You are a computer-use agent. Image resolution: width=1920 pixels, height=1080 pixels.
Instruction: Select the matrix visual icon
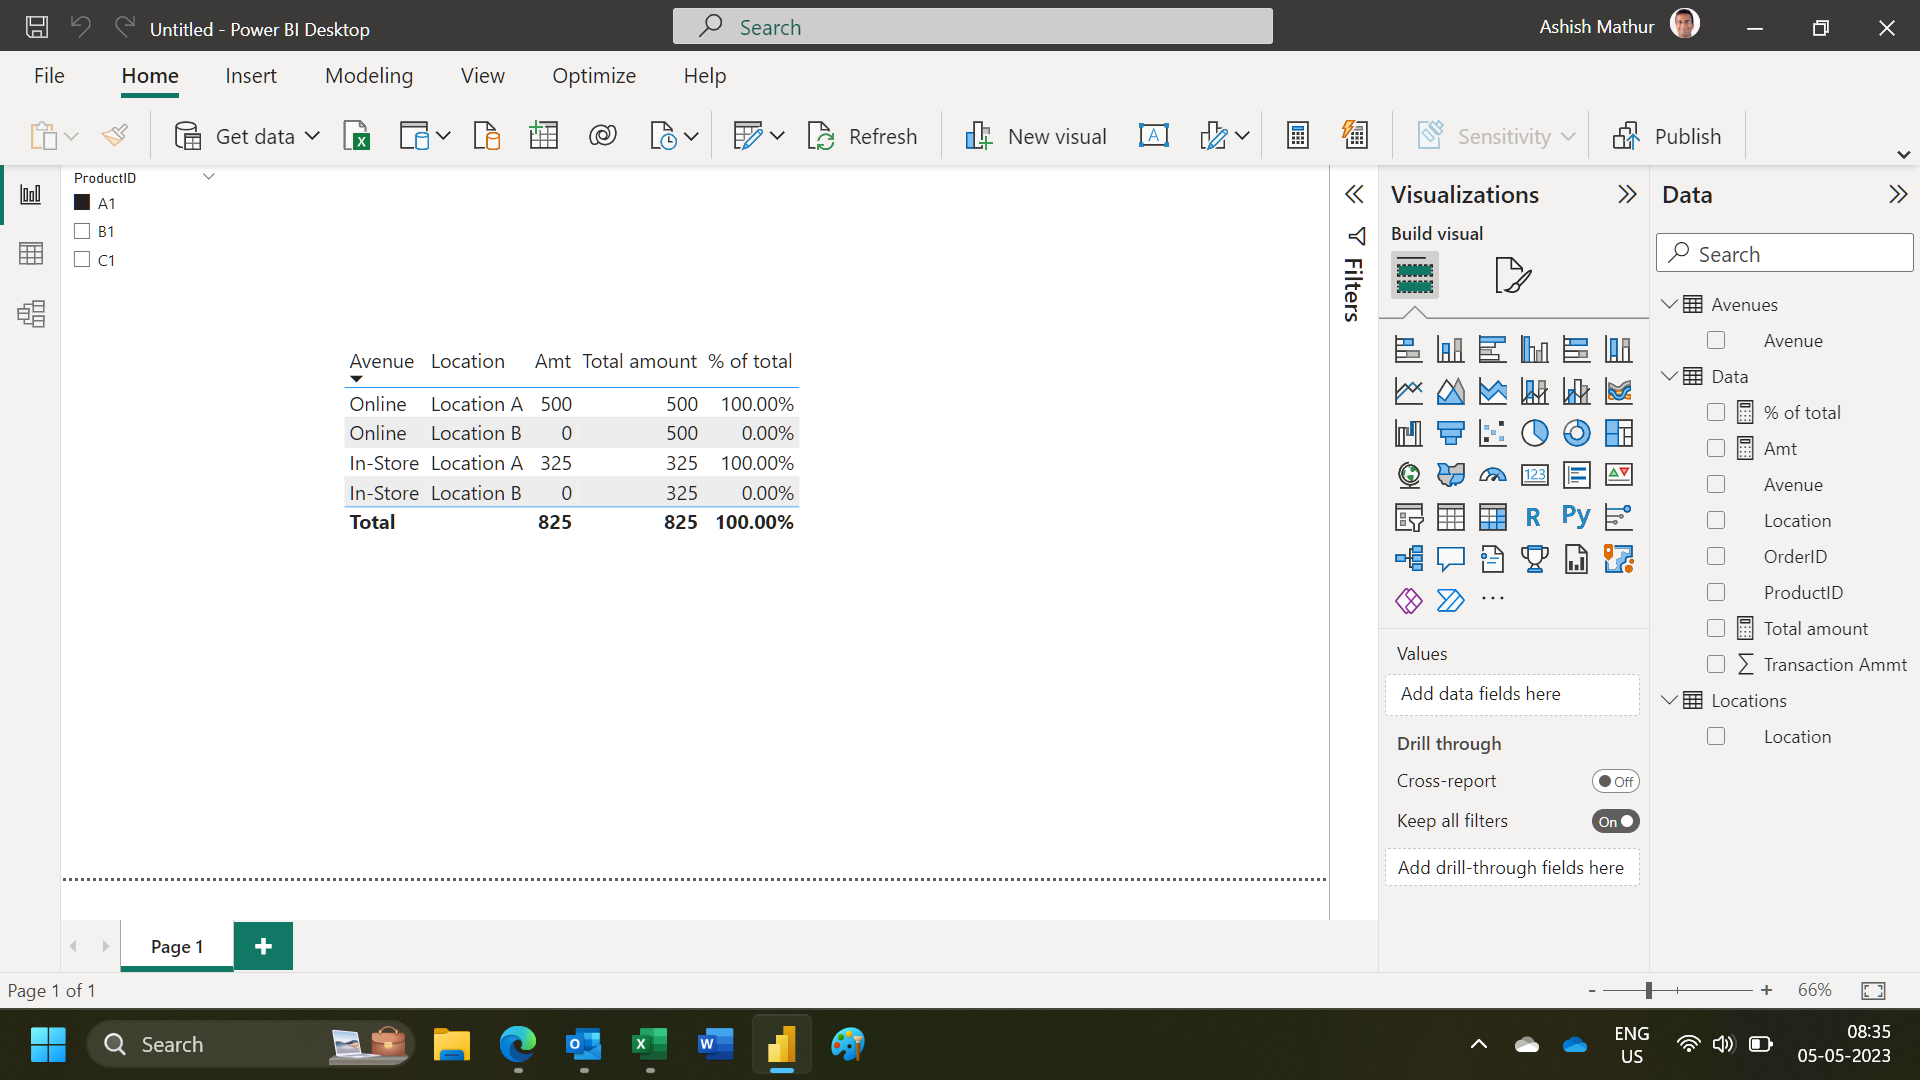[1492, 517]
